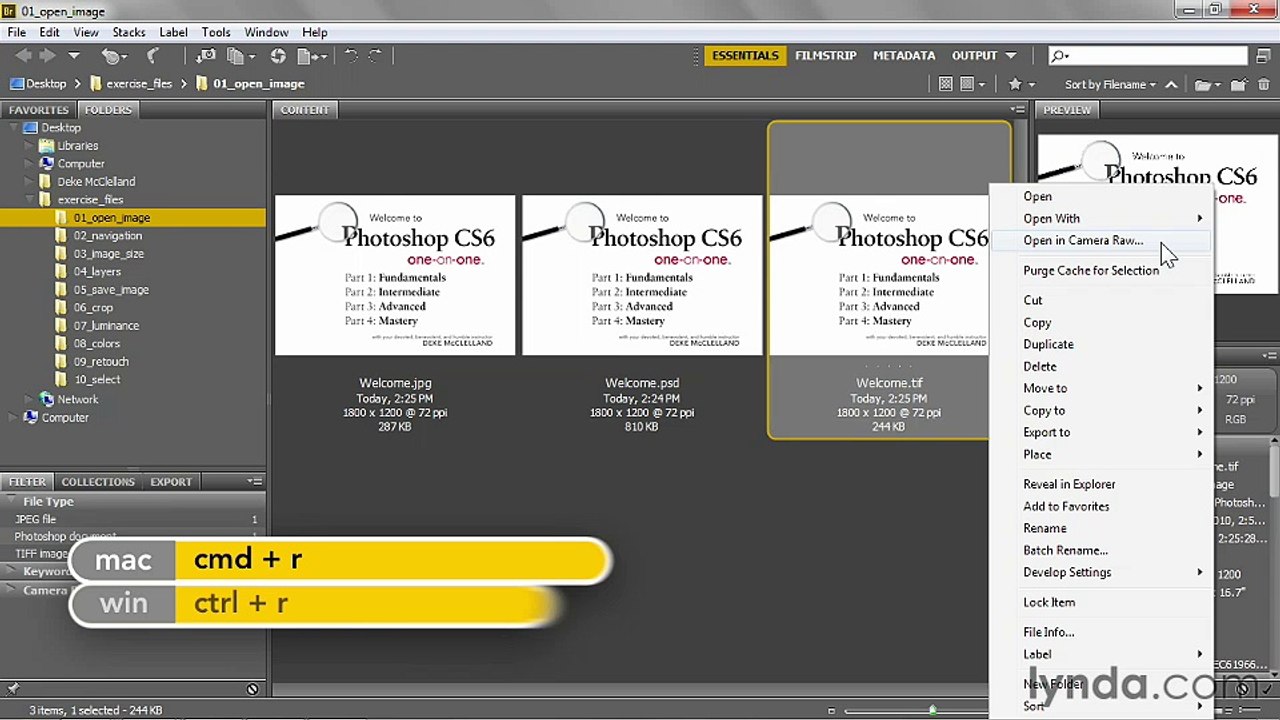Select the 06_crop folder
This screenshot has width=1280, height=720.
[93, 308]
